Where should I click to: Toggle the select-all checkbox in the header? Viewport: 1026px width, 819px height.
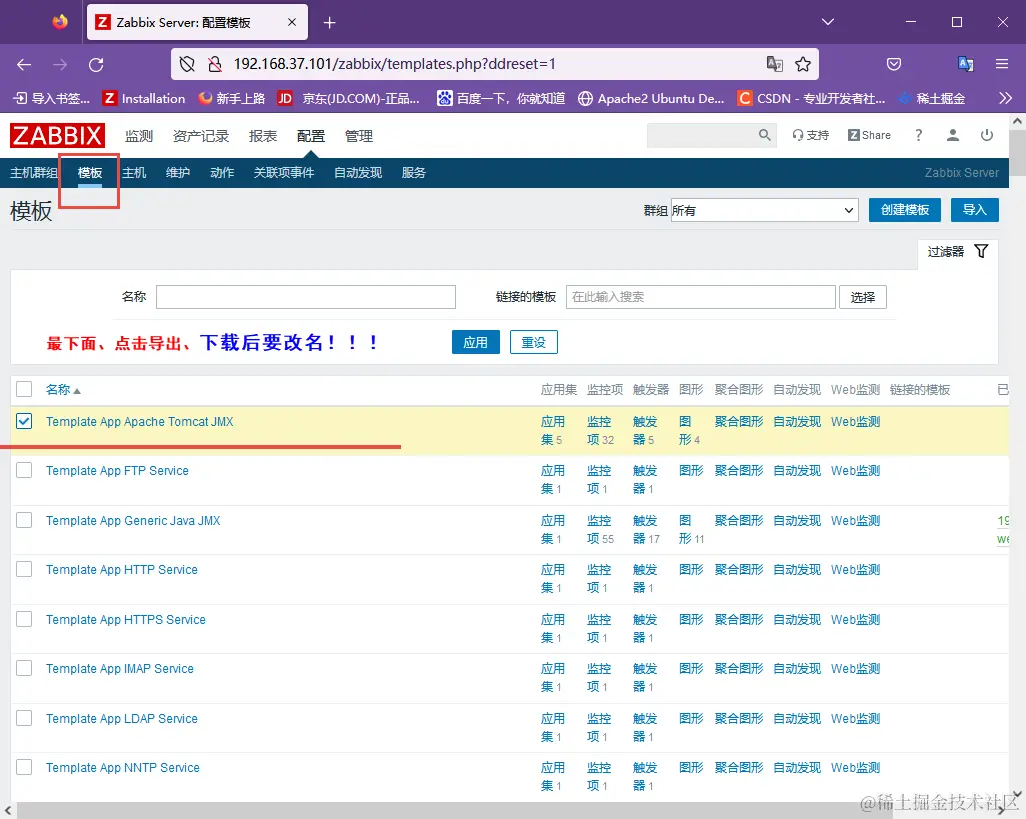24,389
